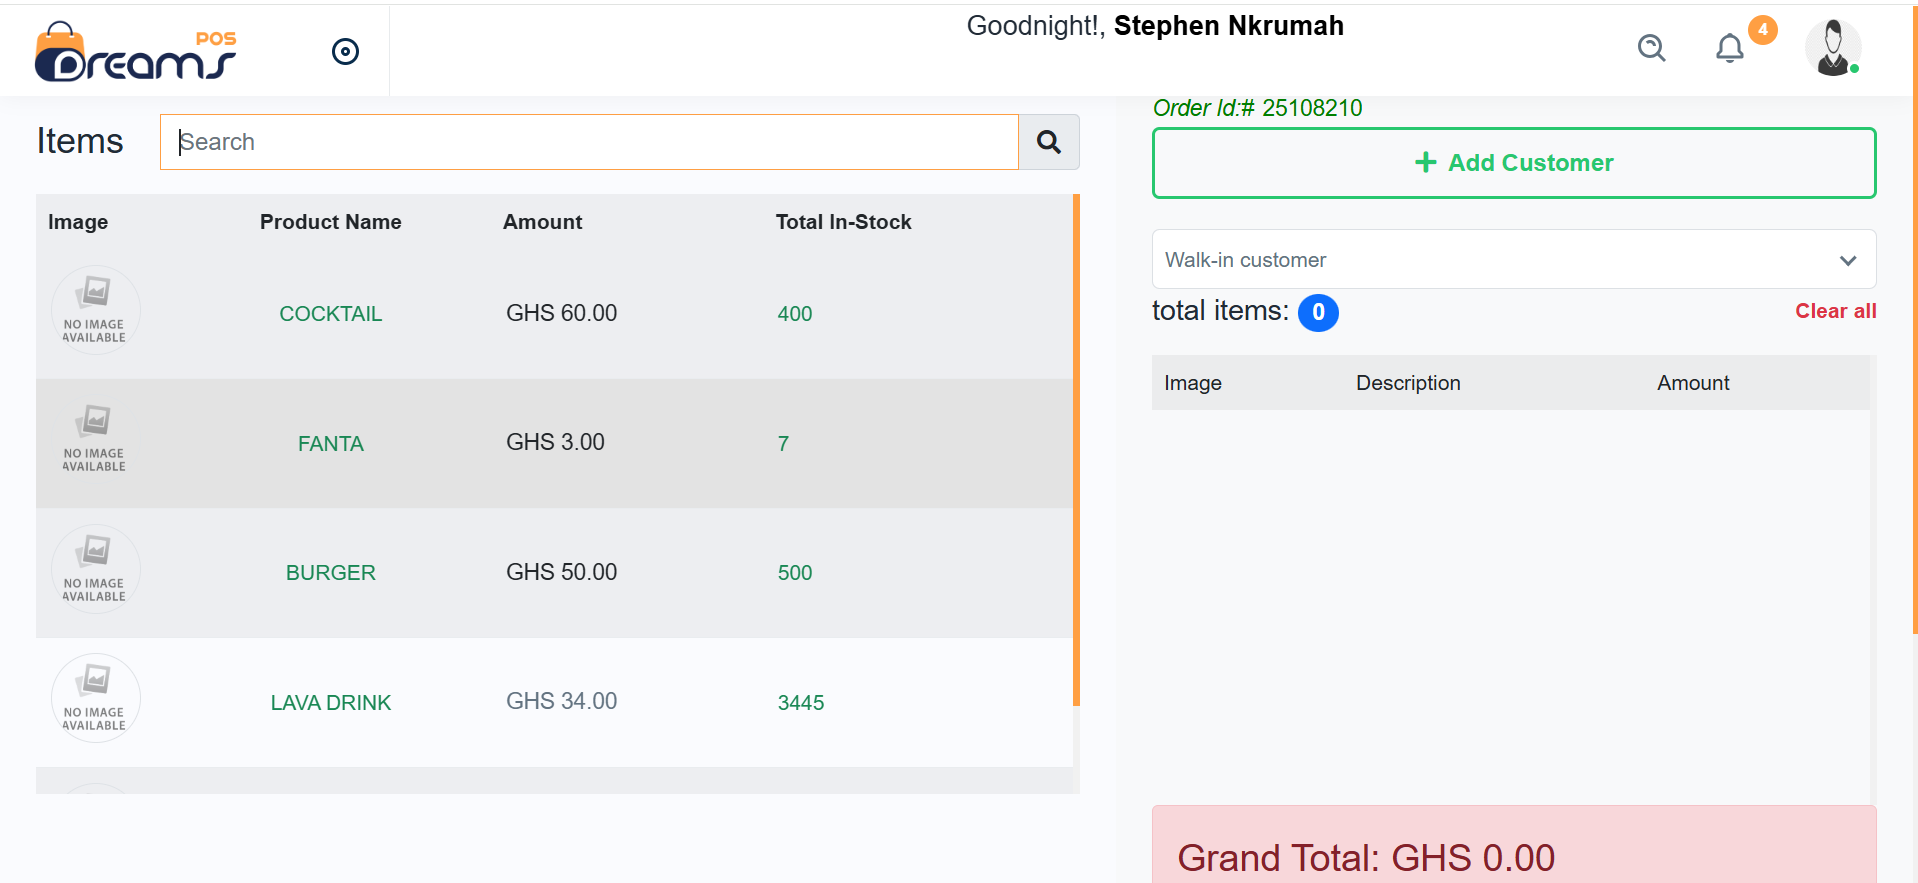
Task: Expand the Walk-in customer dropdown
Action: pos(1513,260)
